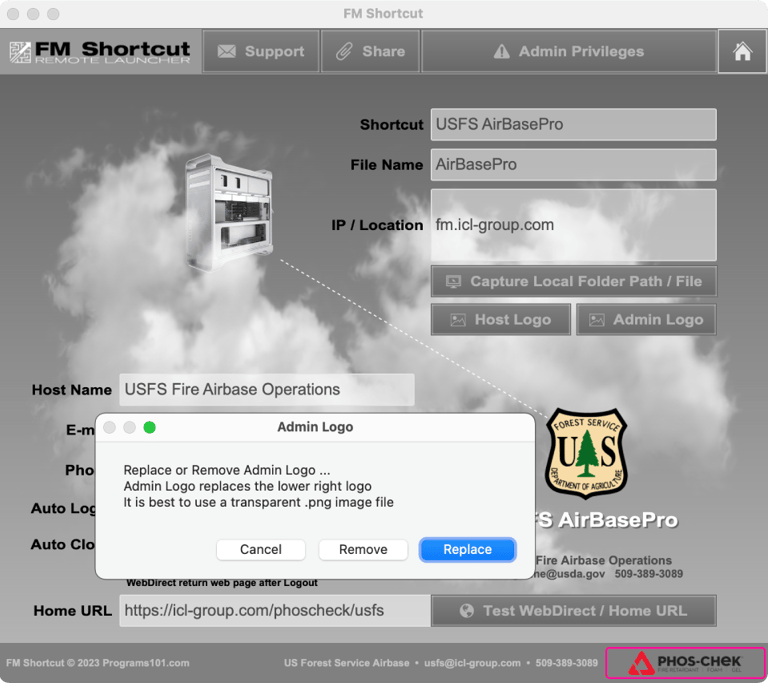
Task: Click the Host Name input field
Action: [267, 390]
